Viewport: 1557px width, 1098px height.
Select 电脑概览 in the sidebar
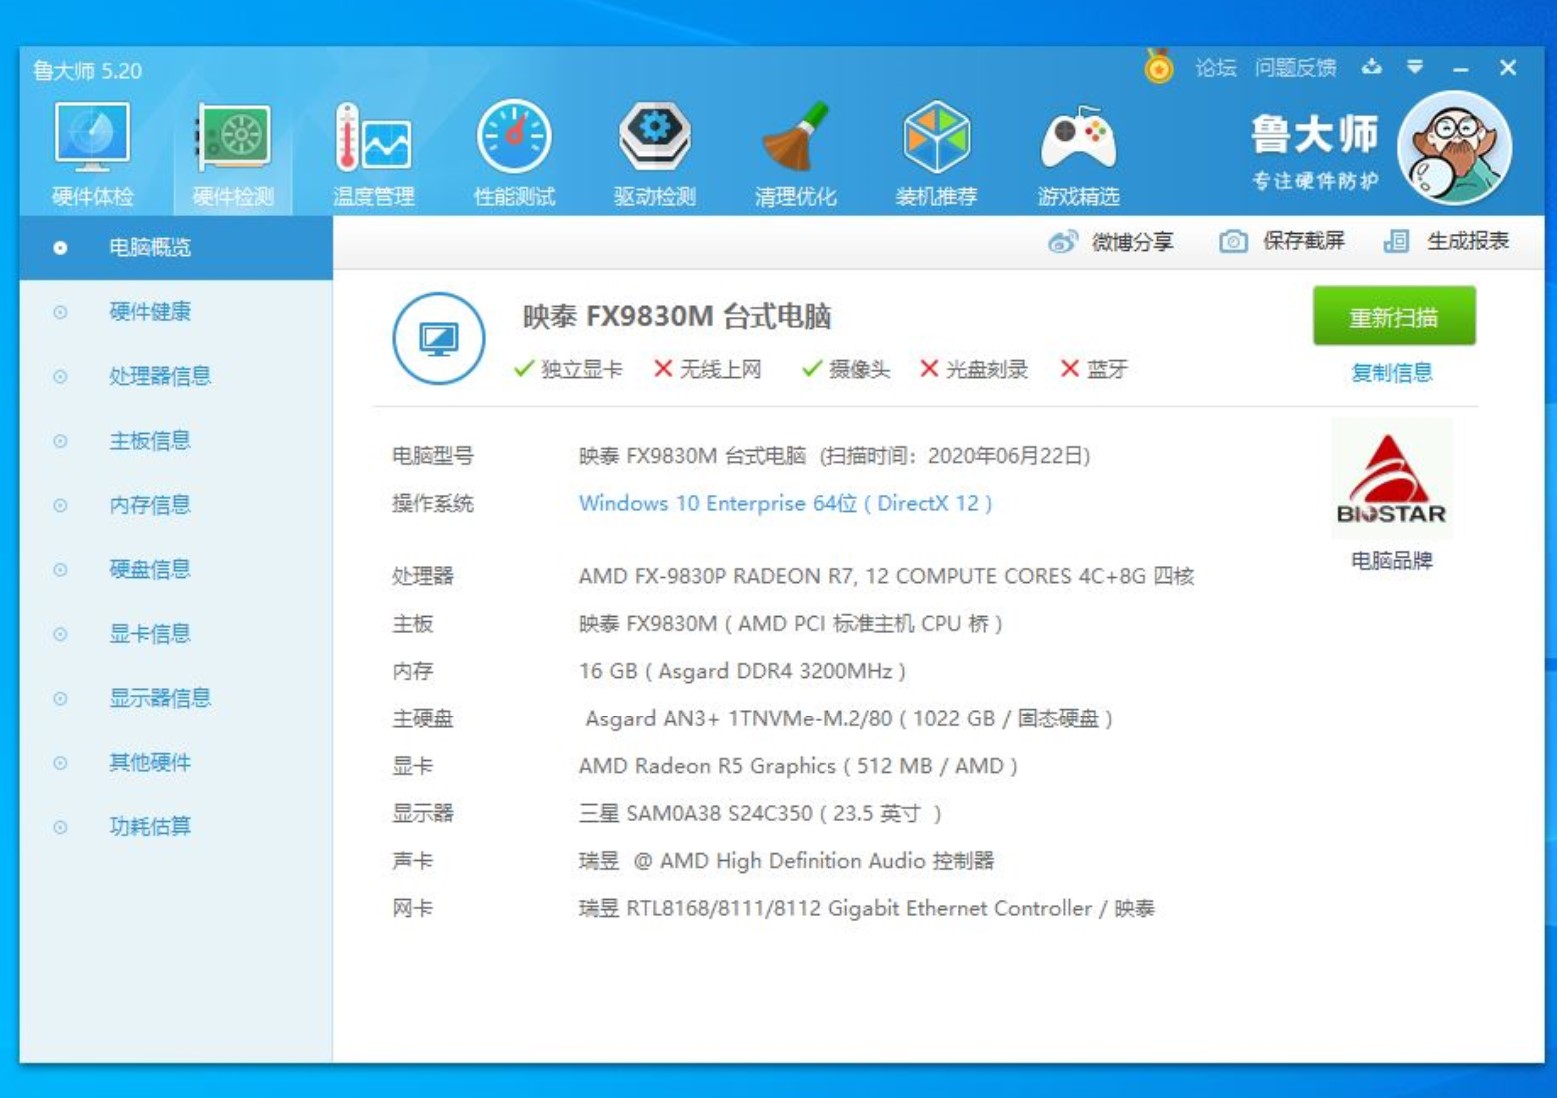[x=176, y=248]
